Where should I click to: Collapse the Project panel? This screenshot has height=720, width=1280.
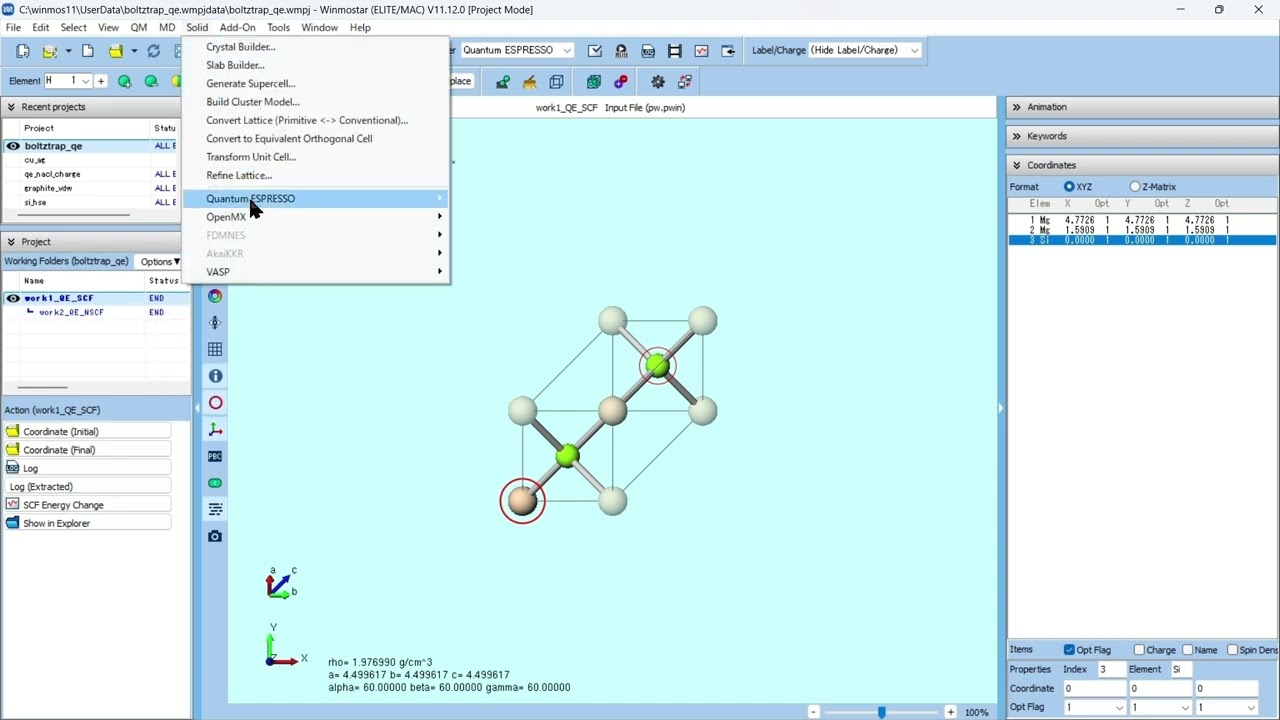click(11, 242)
